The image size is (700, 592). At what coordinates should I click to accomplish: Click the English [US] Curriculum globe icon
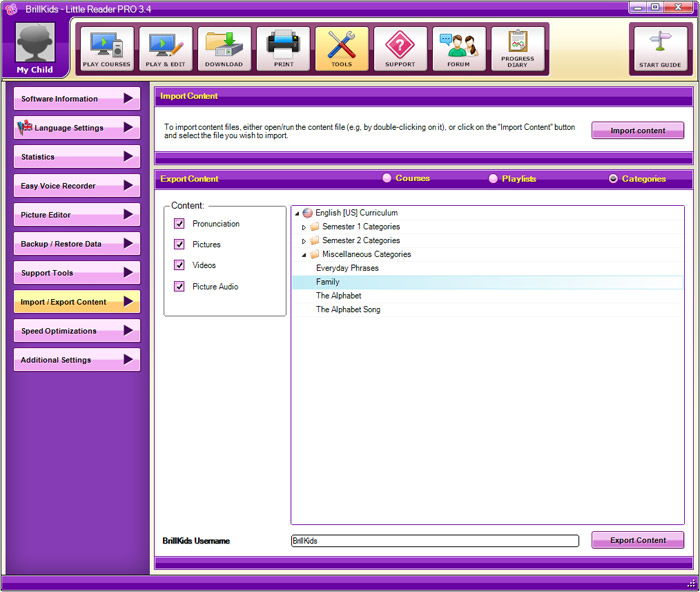point(308,213)
